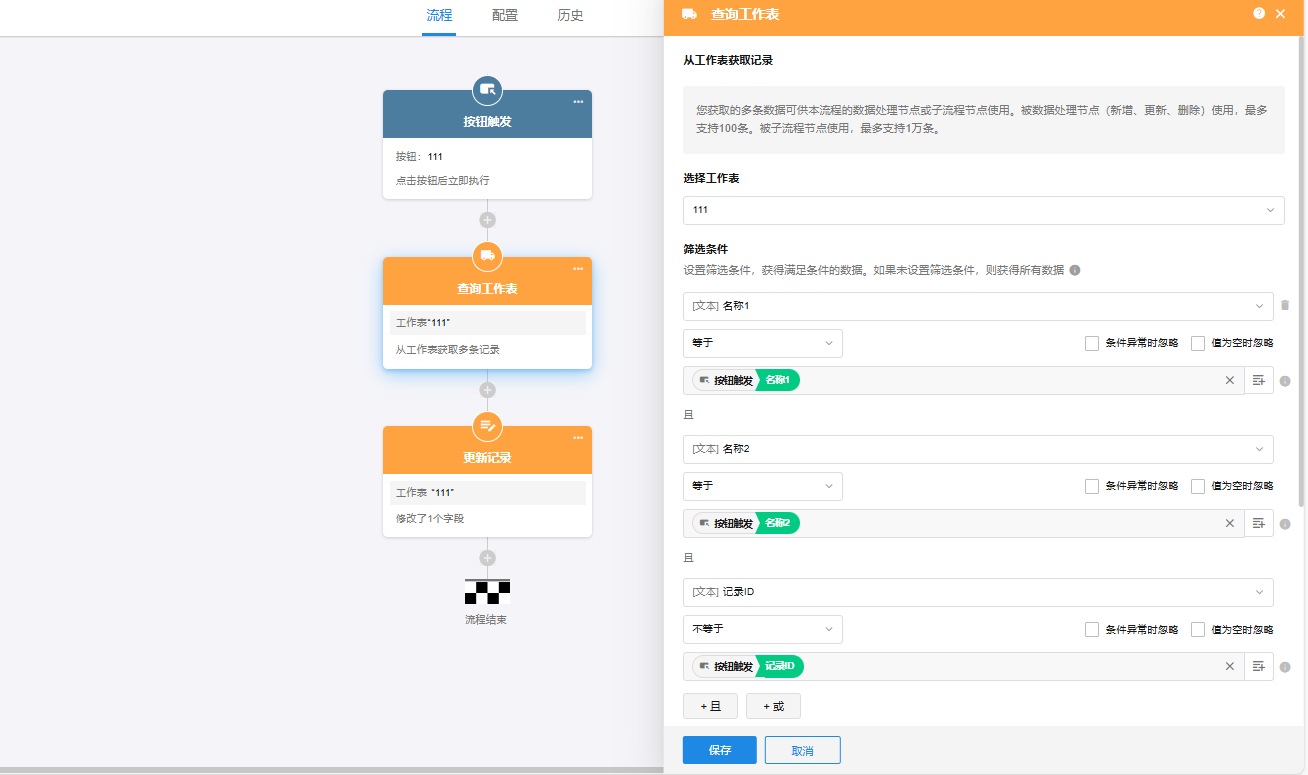Screen dimensions: 1308x775
Task: Open more options on 按钮触发 node
Action: click(x=578, y=102)
